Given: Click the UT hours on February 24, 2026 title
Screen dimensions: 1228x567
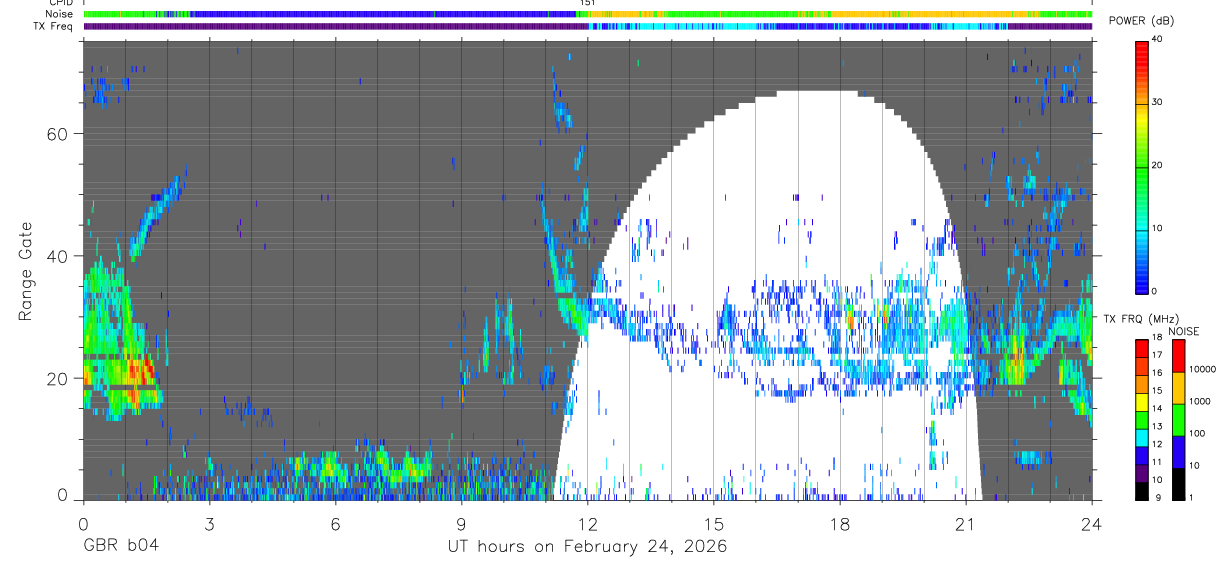Looking at the screenshot, I should point(587,546).
